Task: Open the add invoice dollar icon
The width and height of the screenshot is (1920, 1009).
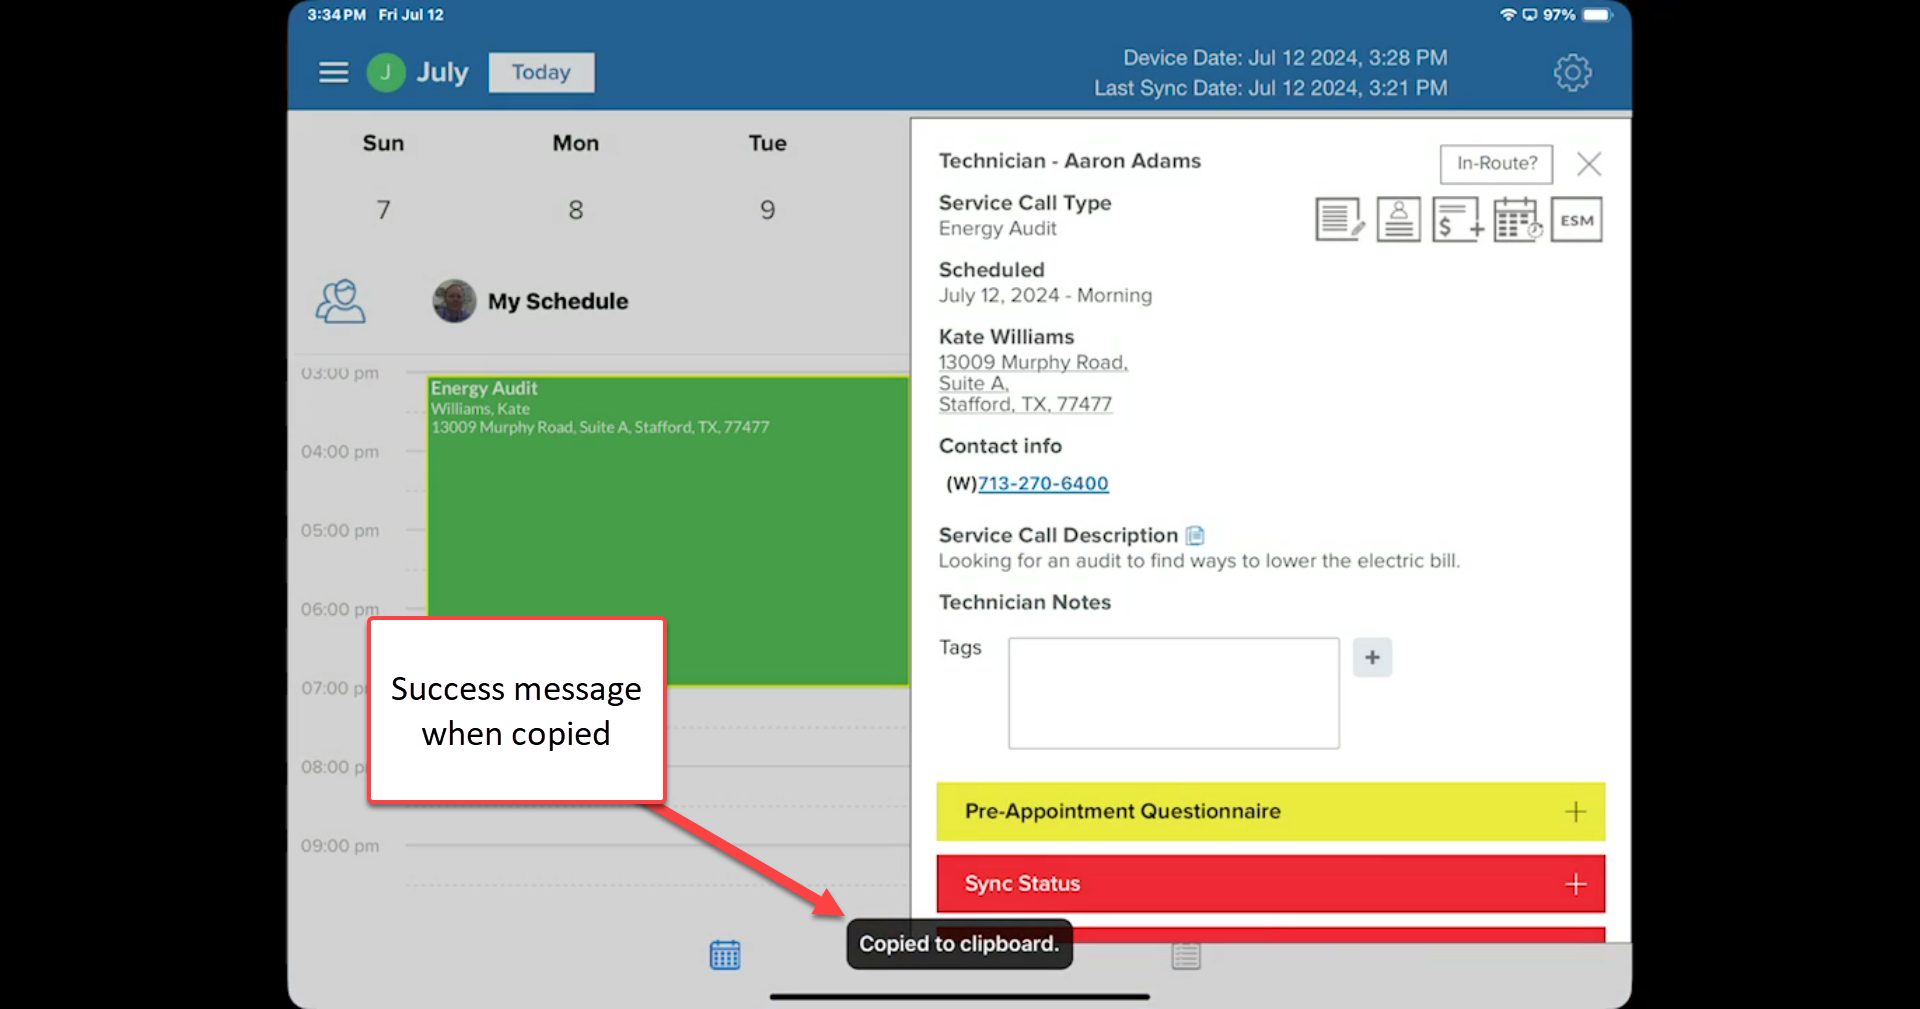Action: click(x=1457, y=220)
